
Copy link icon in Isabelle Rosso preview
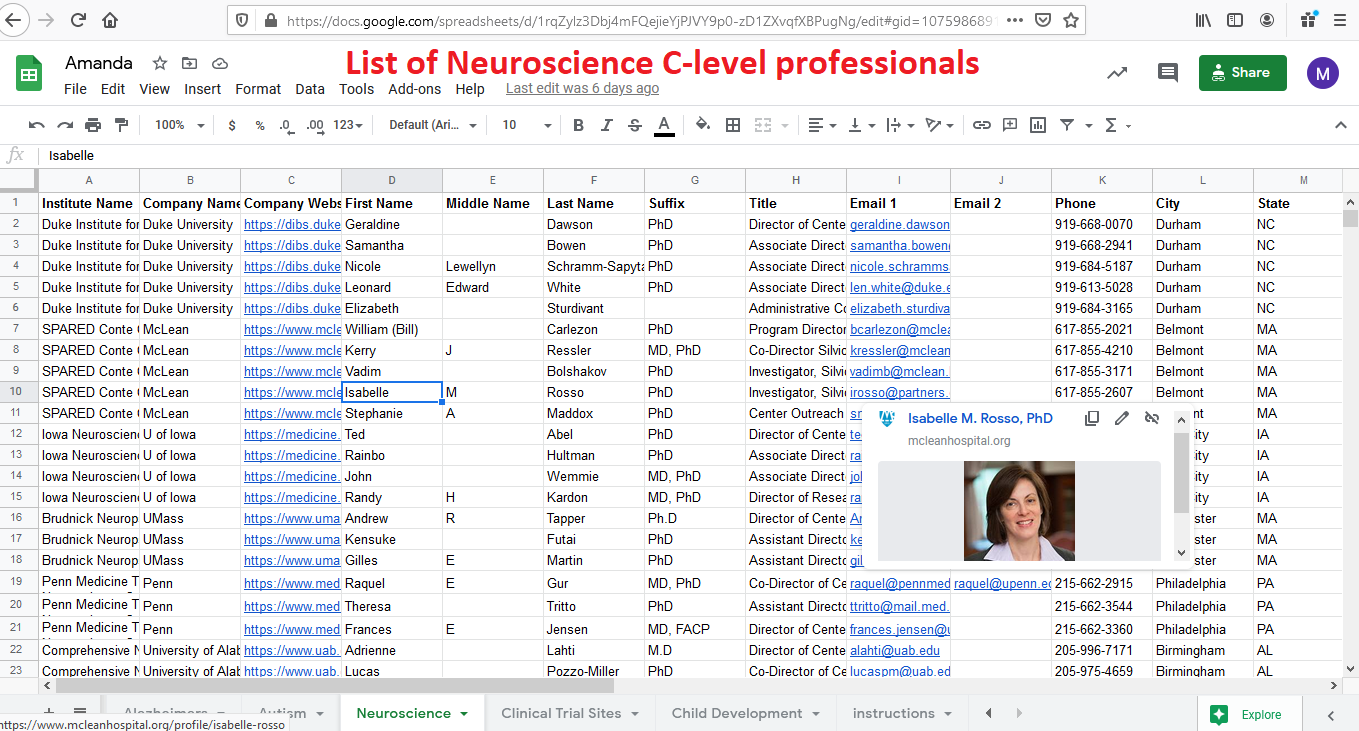(x=1092, y=418)
